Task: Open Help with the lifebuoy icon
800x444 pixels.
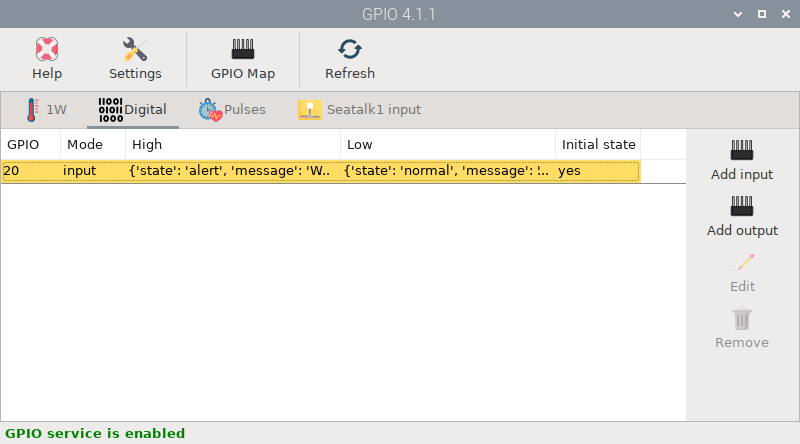Action: pyautogui.click(x=47, y=50)
